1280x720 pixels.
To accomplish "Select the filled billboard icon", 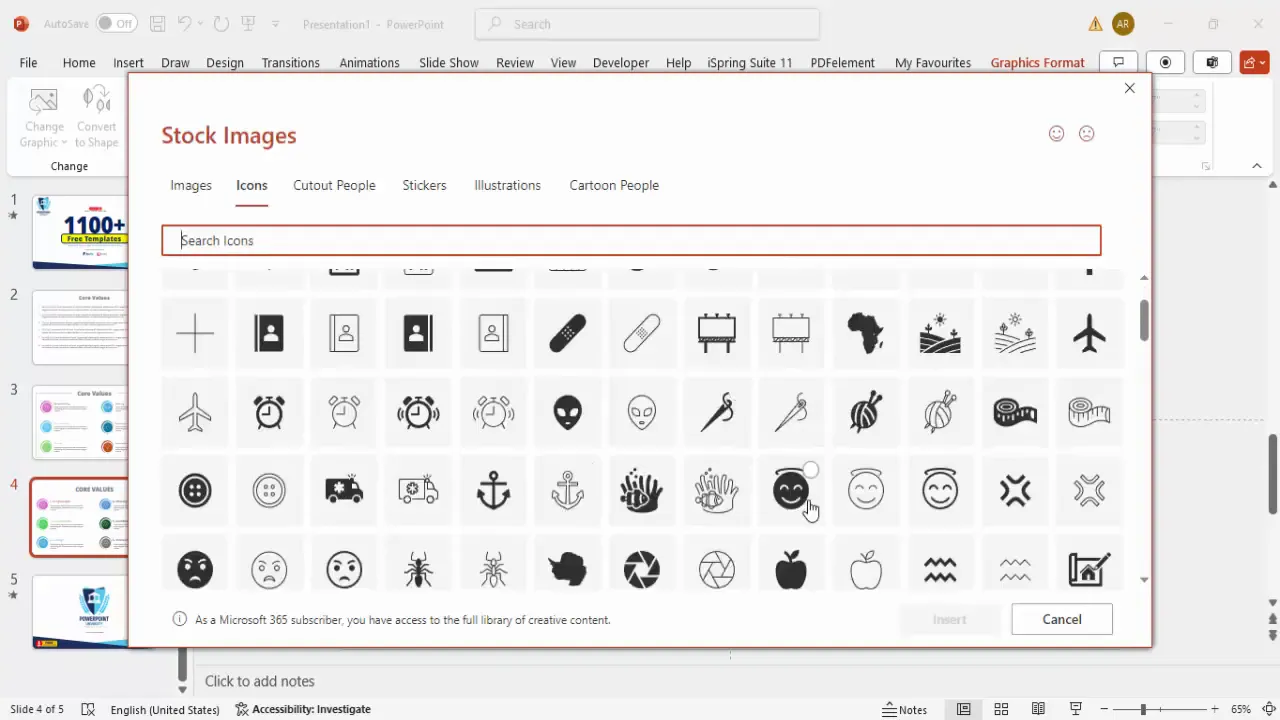I will pyautogui.click(x=717, y=333).
